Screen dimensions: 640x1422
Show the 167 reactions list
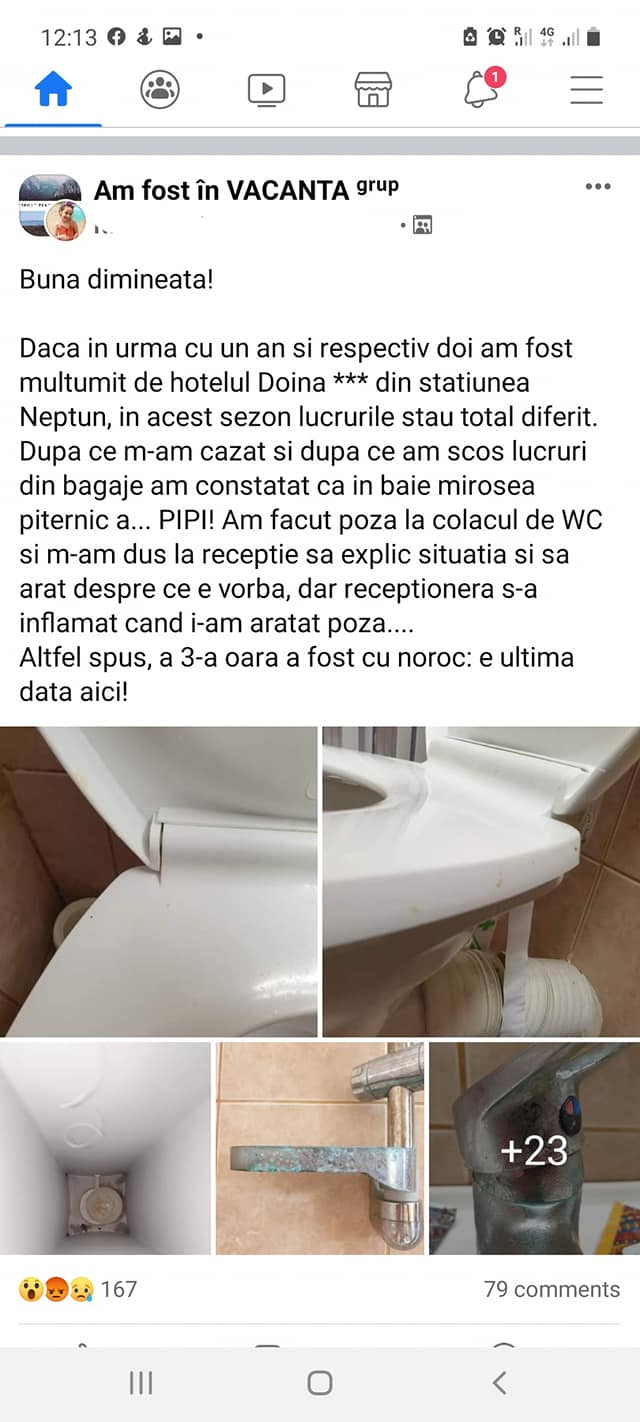78,1289
